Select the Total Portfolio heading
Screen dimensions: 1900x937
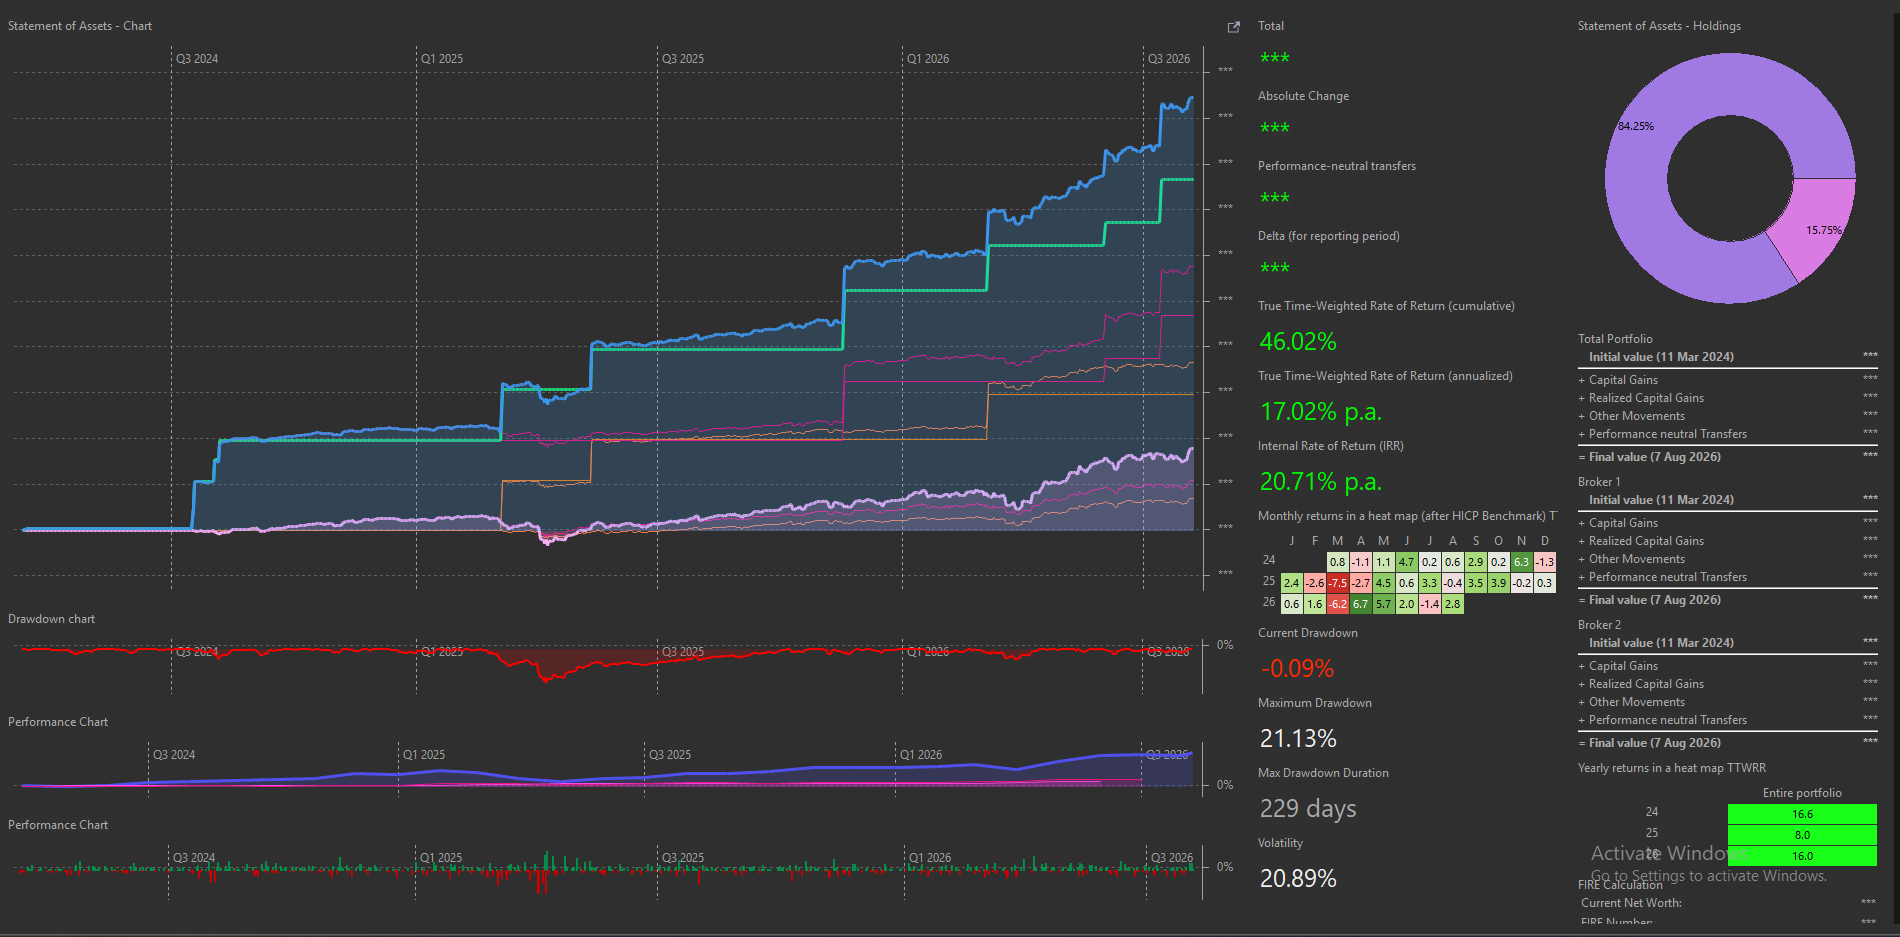[1615, 339]
